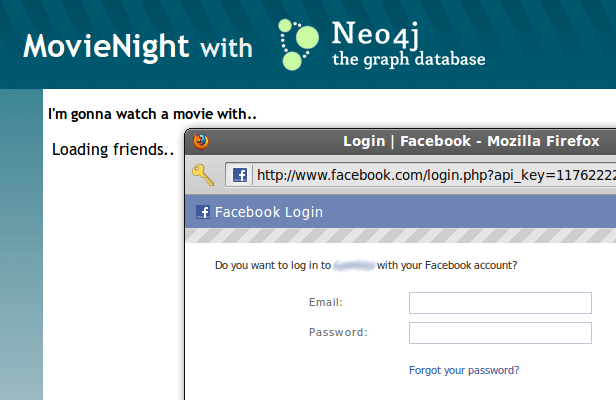Click the Loading friends text

tap(113, 150)
